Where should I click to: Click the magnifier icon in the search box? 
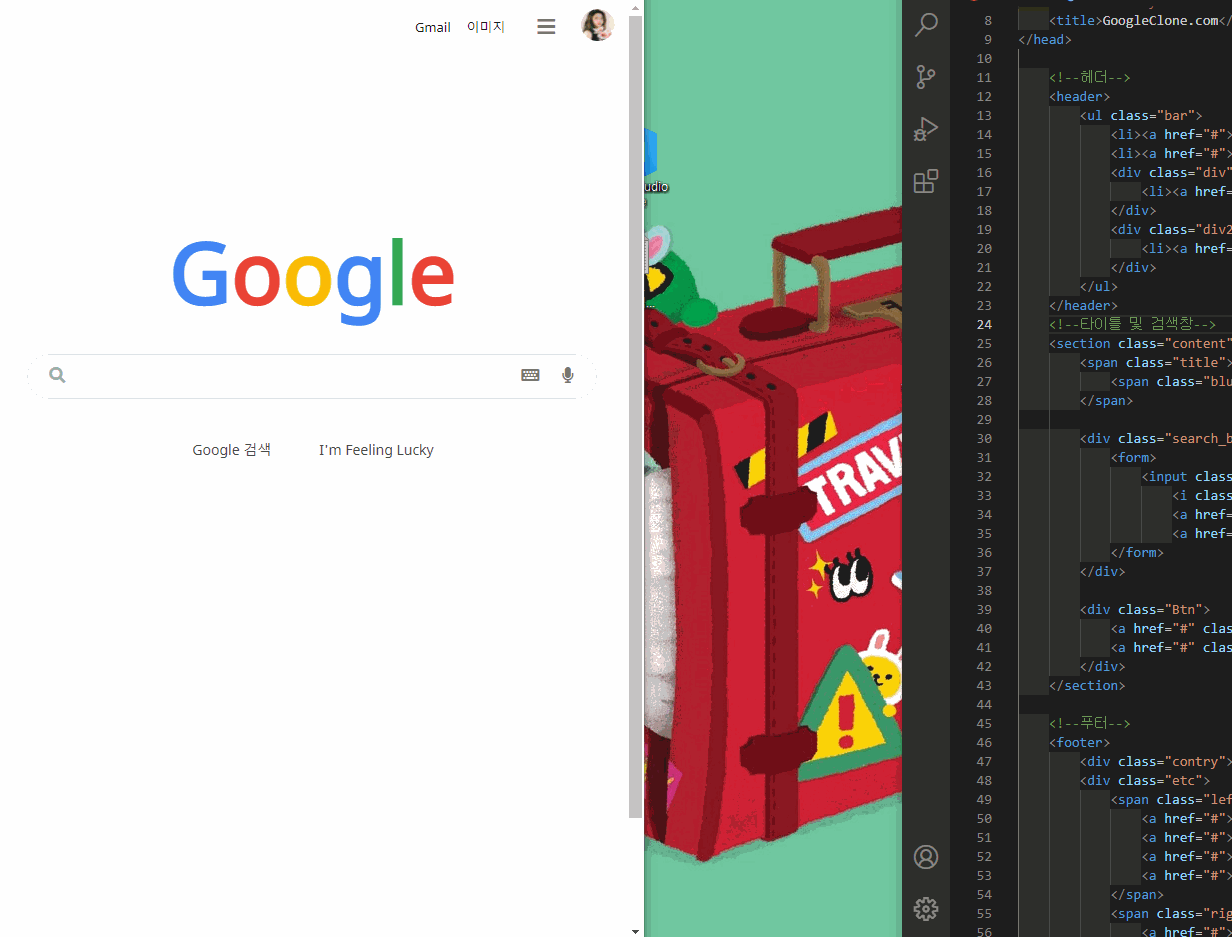(57, 375)
